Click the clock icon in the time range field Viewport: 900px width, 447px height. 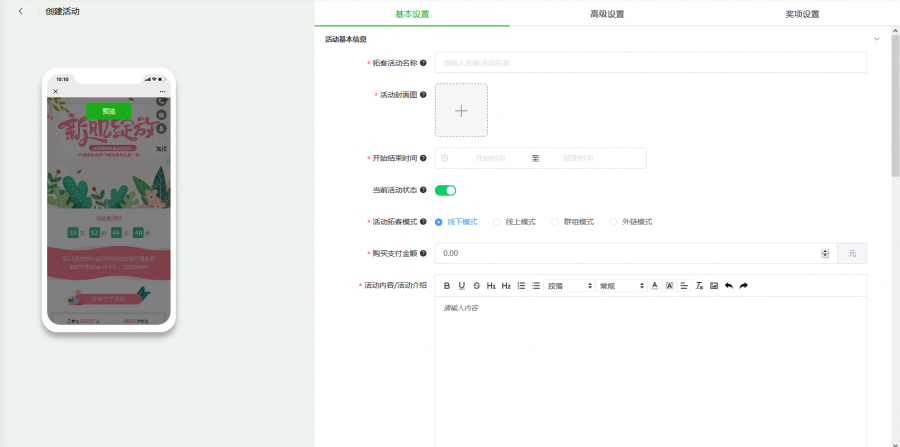pyautogui.click(x=445, y=158)
